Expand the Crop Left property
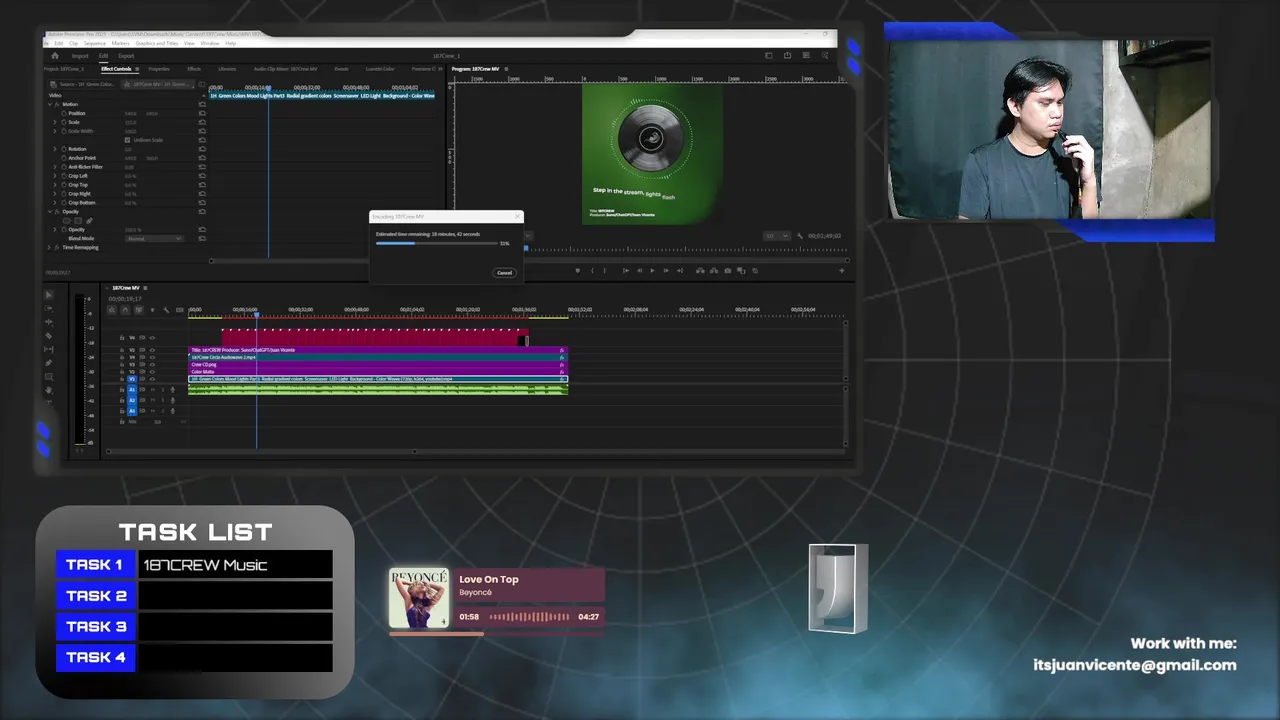This screenshot has width=1280, height=720. tap(54, 176)
